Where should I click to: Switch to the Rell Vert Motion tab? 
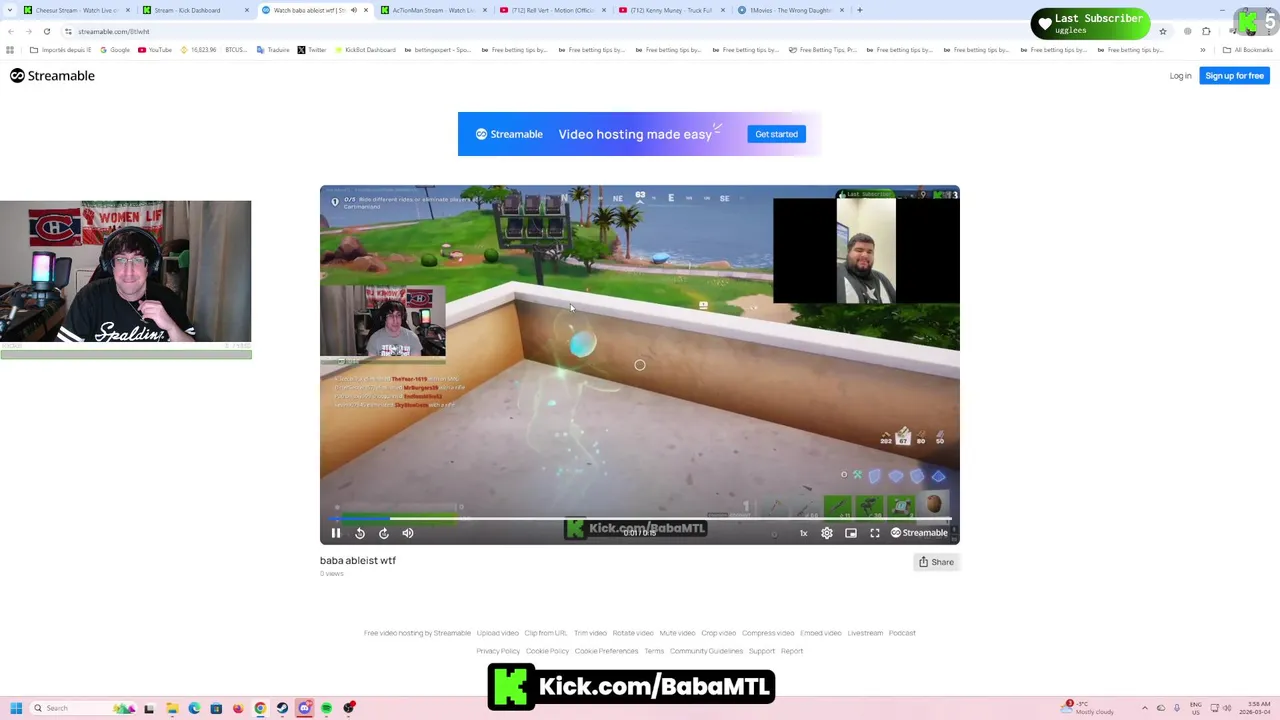(x=553, y=10)
